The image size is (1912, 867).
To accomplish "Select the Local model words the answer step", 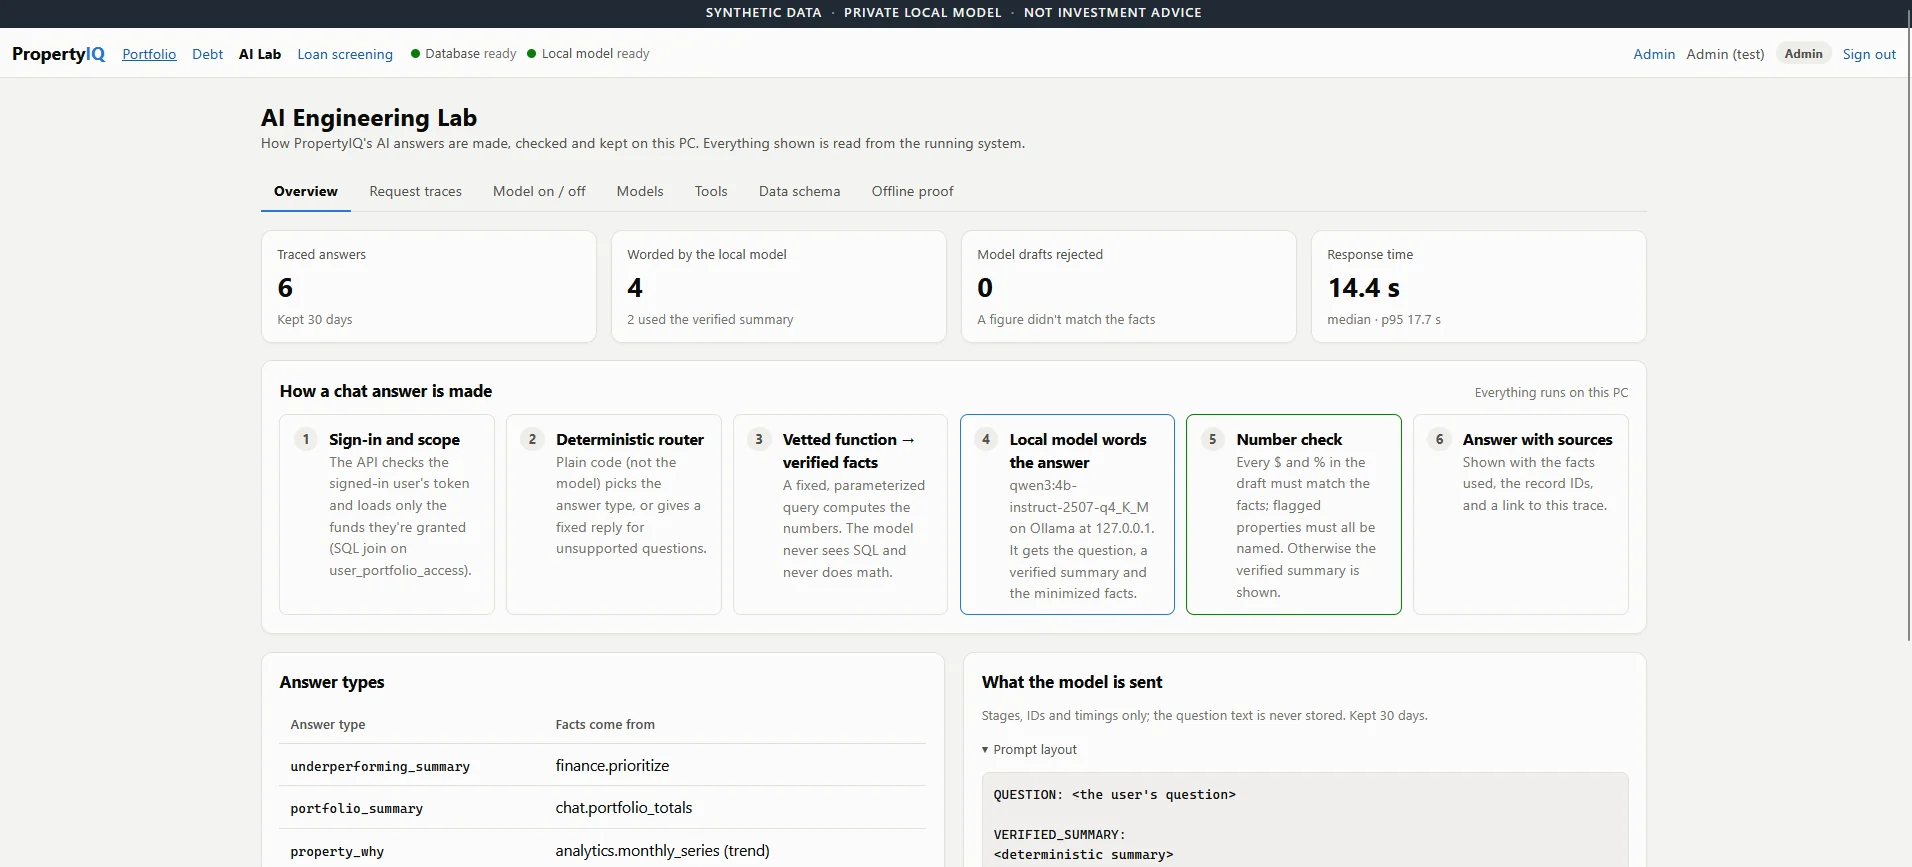I will pyautogui.click(x=1067, y=514).
